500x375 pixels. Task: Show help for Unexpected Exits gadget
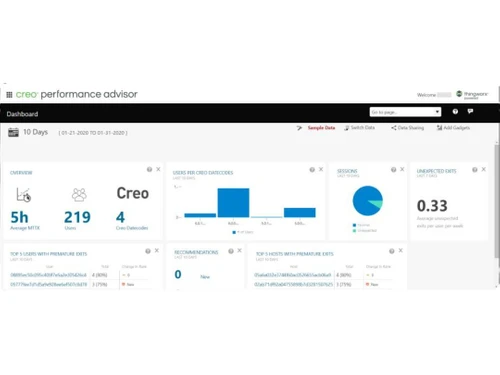[475, 169]
